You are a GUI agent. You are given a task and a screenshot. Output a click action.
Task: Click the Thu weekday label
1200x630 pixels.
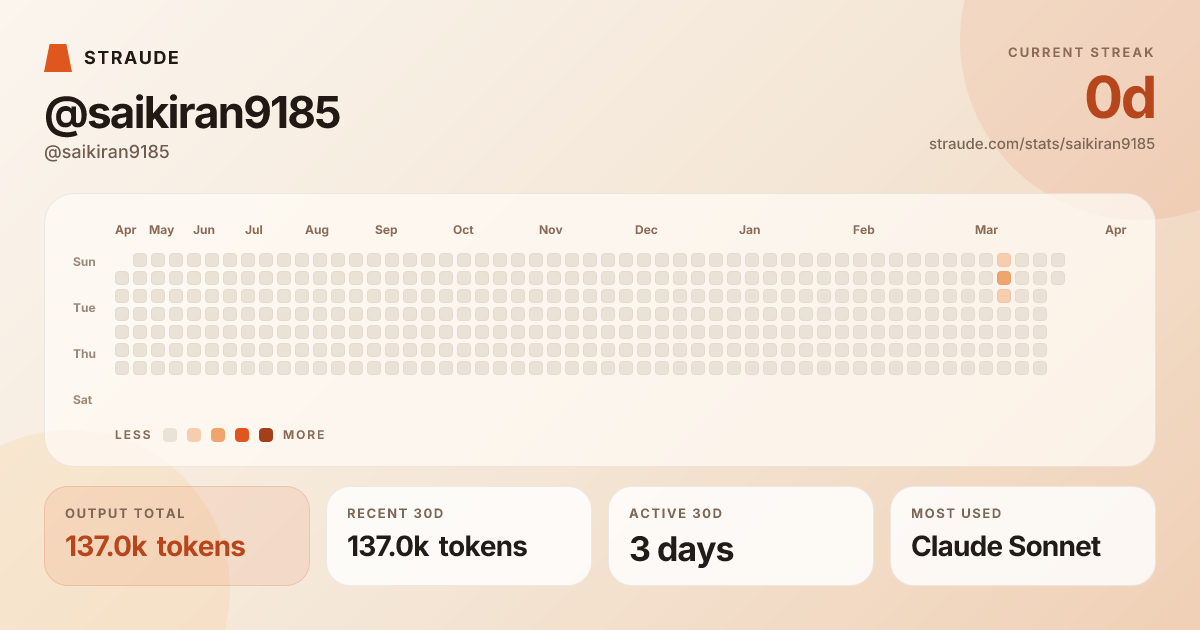[x=84, y=354]
